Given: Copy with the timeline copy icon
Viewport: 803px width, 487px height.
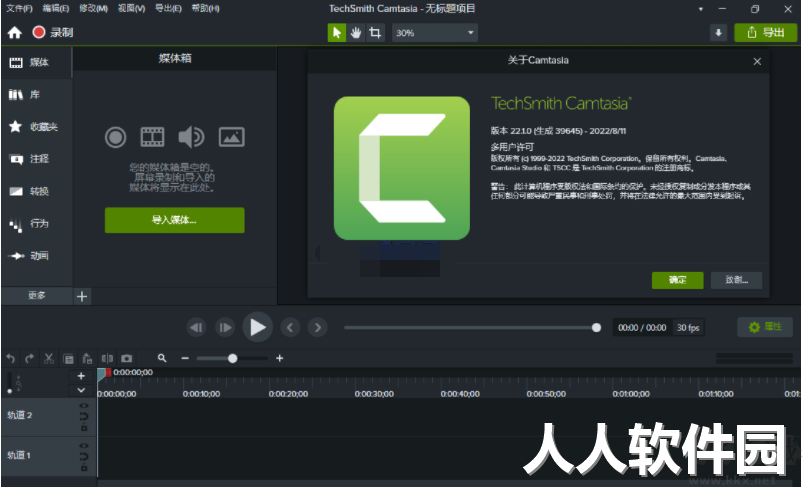Looking at the screenshot, I should coord(68,359).
